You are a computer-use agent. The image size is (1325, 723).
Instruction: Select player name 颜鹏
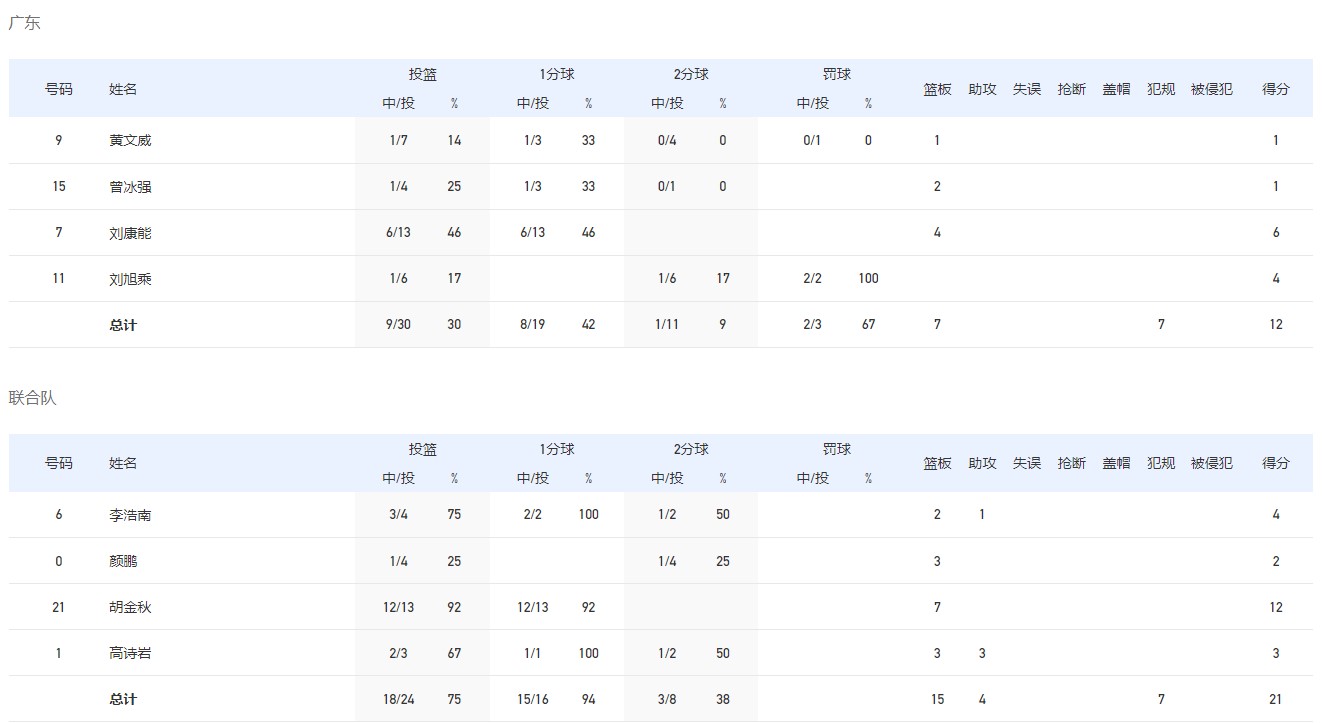click(123, 561)
